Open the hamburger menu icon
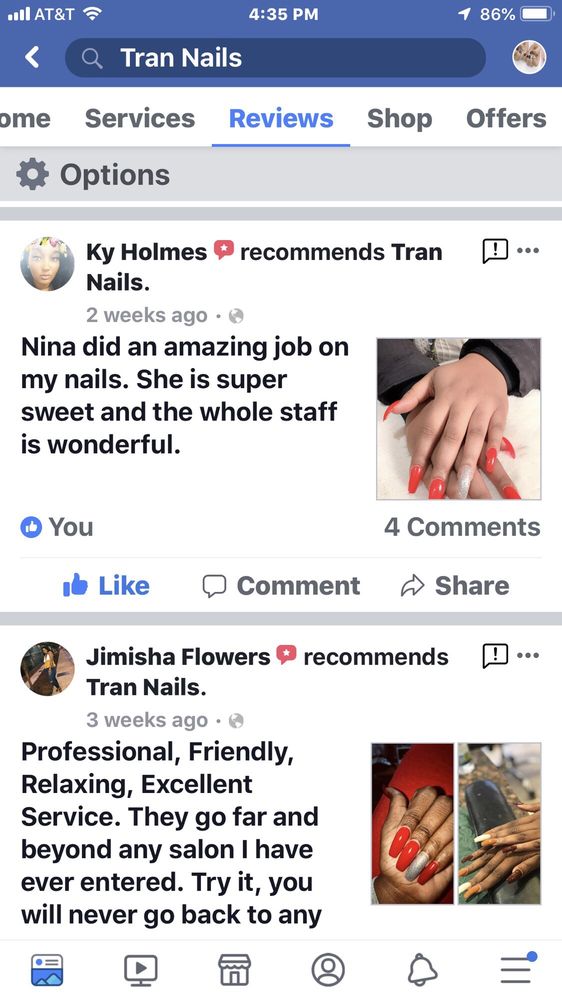 pos(517,968)
